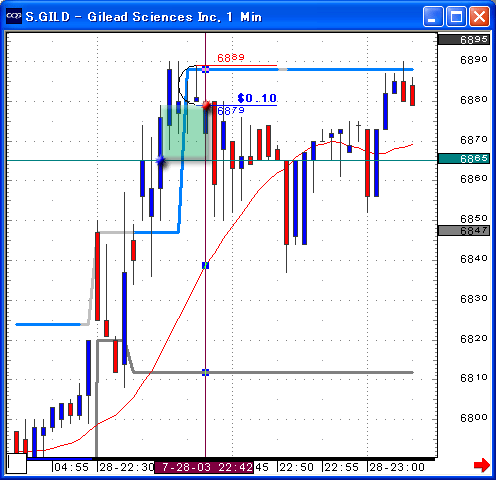Image resolution: width=496 pixels, height=480 pixels.
Task: Click the blue star entry marker at 6865
Action: click(161, 161)
